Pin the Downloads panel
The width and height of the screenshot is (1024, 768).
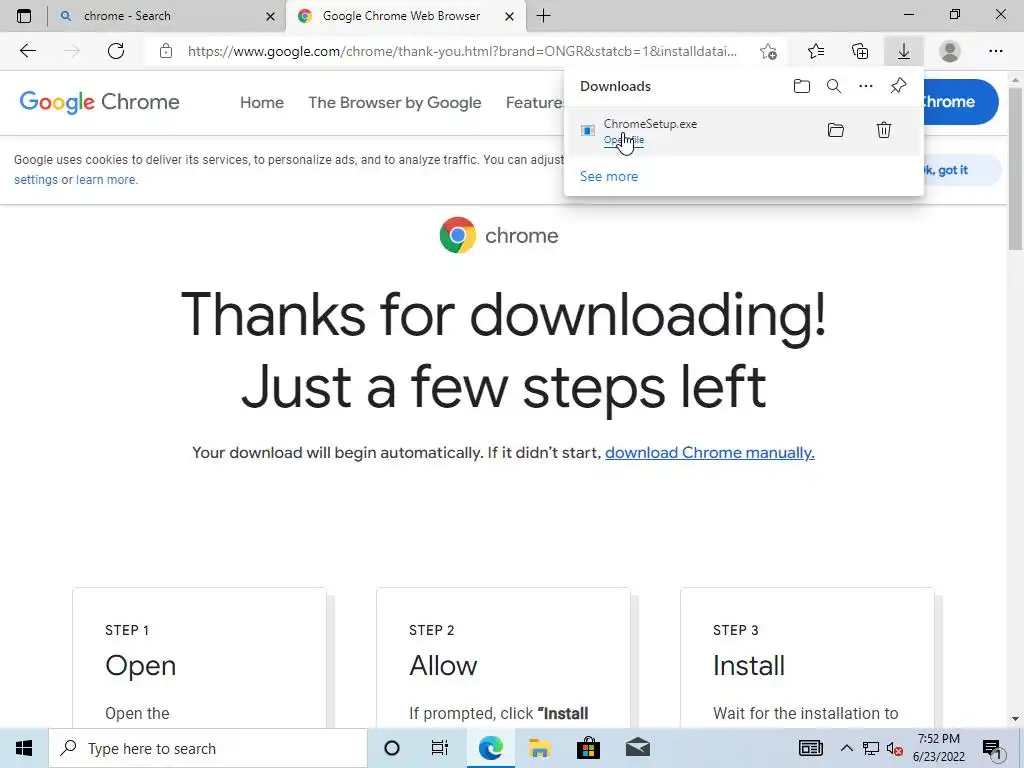[899, 86]
